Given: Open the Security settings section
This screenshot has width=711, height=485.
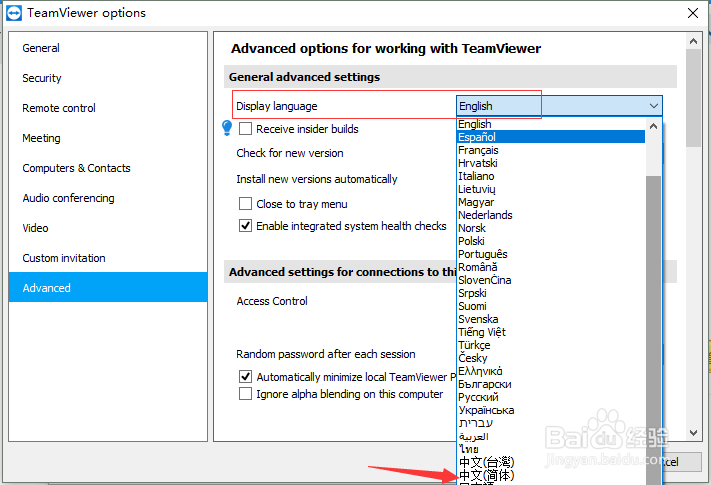Looking at the screenshot, I should pos(107,78).
